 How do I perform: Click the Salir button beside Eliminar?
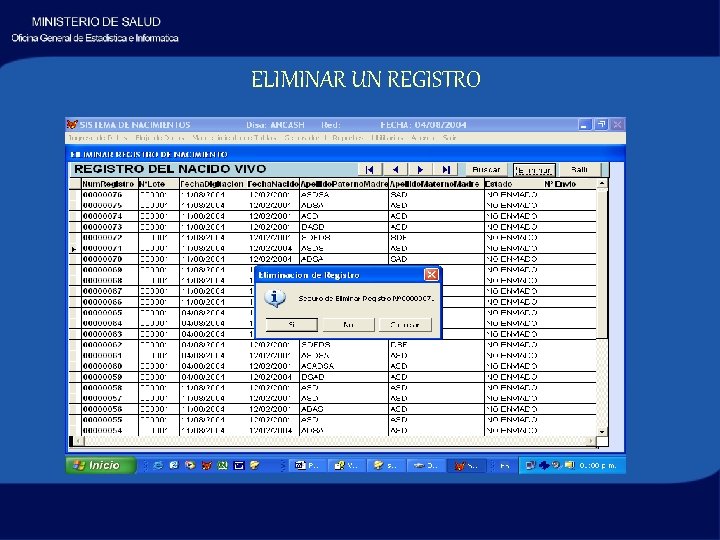(579, 169)
